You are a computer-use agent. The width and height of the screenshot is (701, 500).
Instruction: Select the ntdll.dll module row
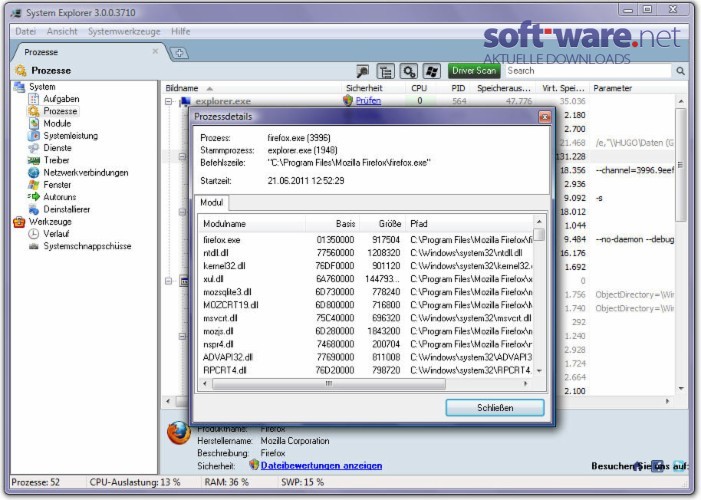(x=367, y=253)
